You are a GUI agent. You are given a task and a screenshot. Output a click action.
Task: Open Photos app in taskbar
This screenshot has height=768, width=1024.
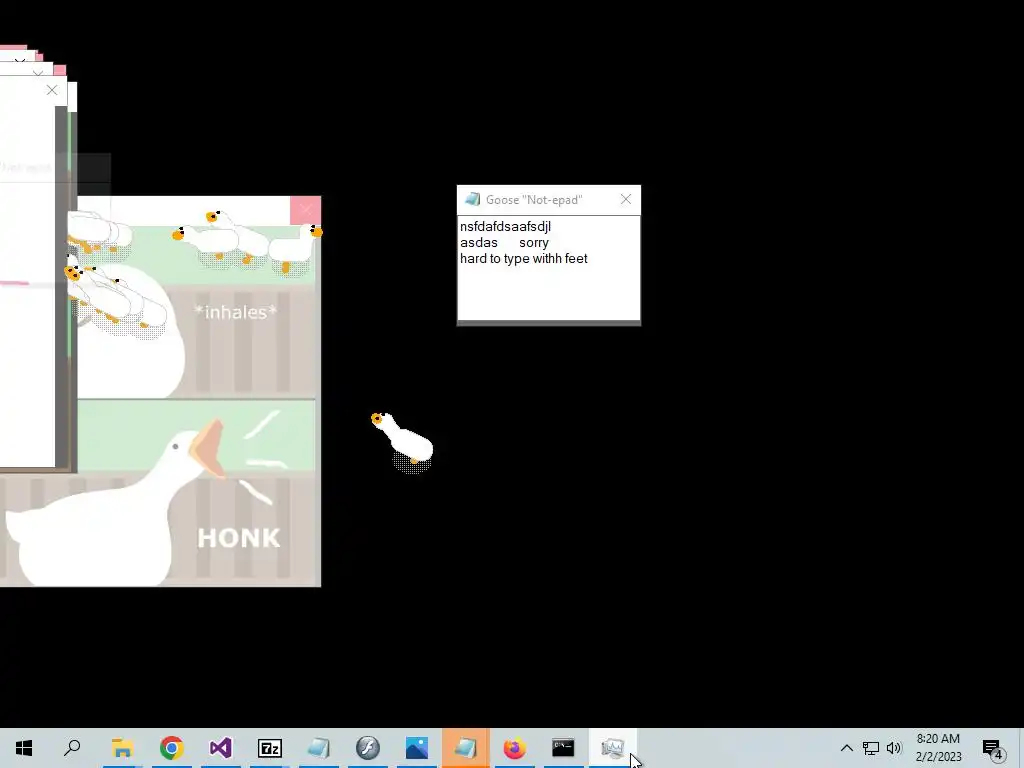tap(417, 748)
